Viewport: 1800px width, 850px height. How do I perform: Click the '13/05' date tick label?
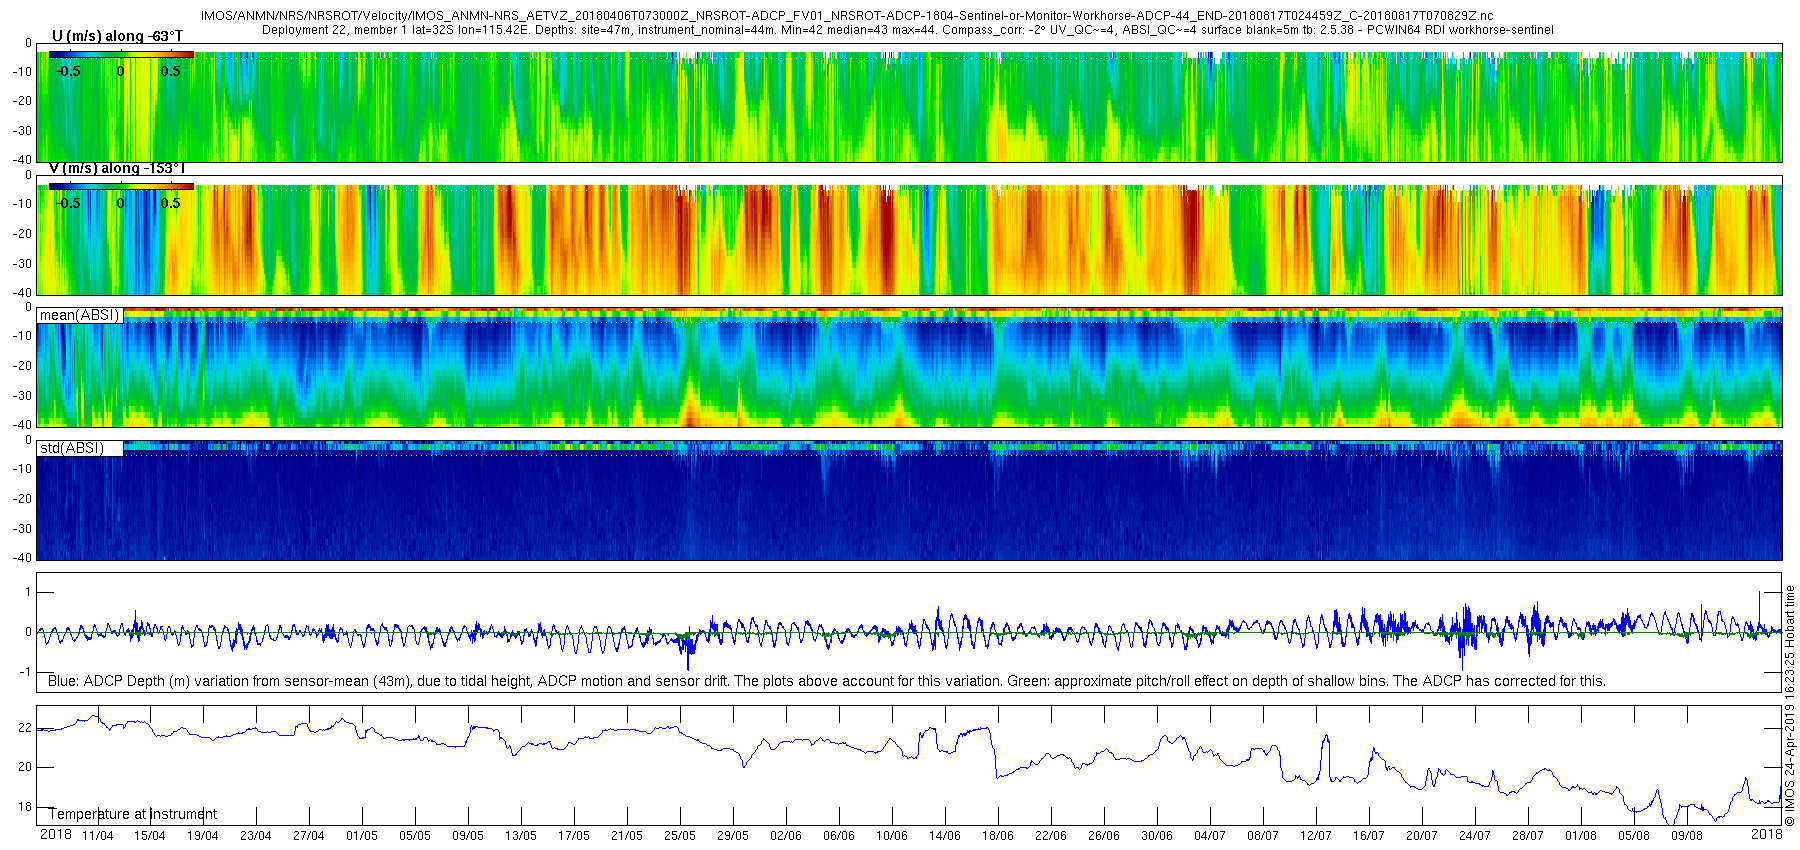click(x=521, y=836)
